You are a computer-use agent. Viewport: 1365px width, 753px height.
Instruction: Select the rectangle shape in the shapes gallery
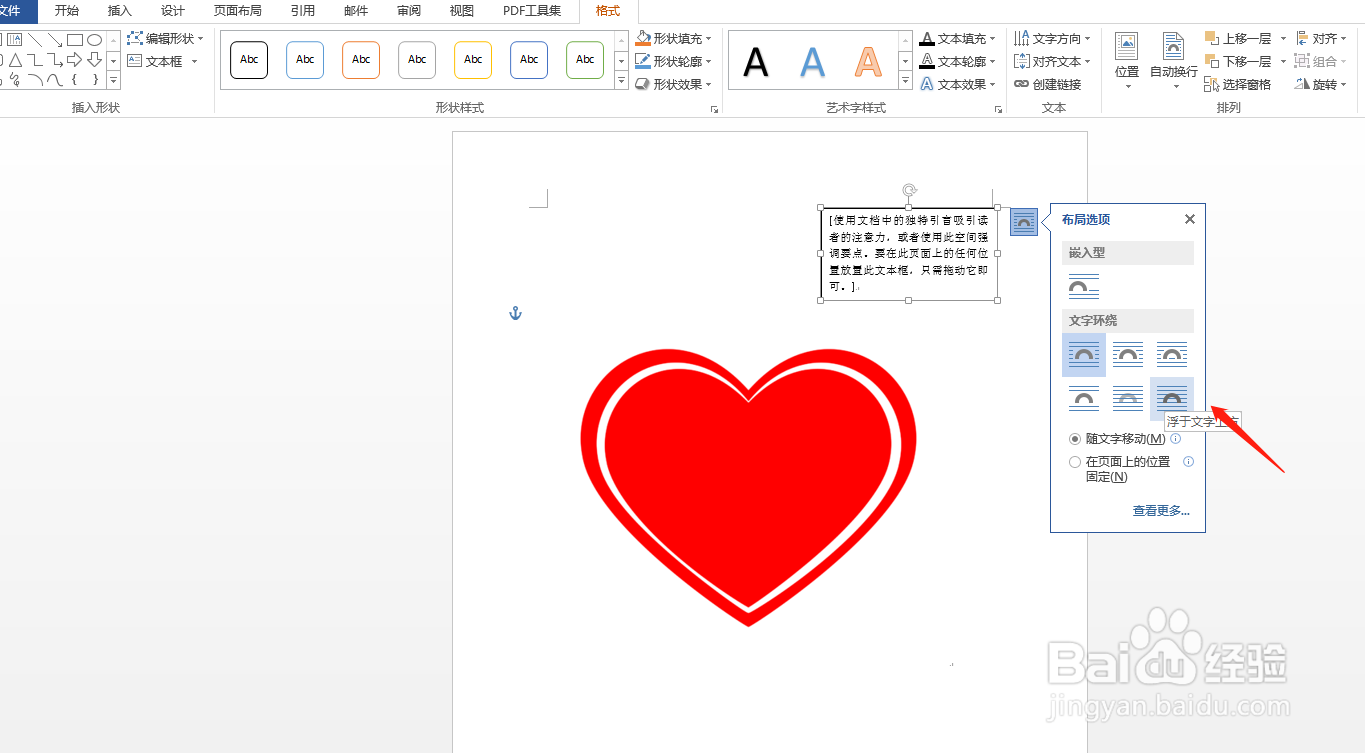pos(75,40)
